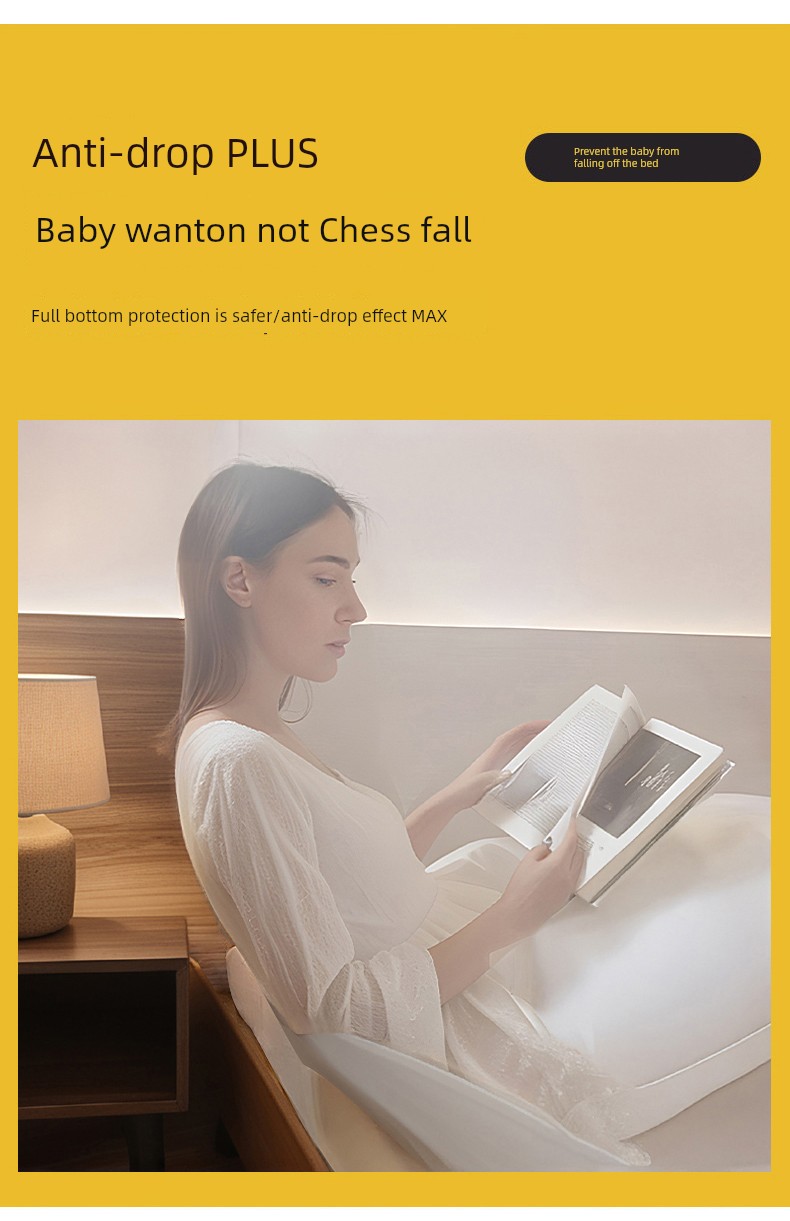Select the ceramic lamp base
The width and height of the screenshot is (790, 1221).
(x=45, y=875)
